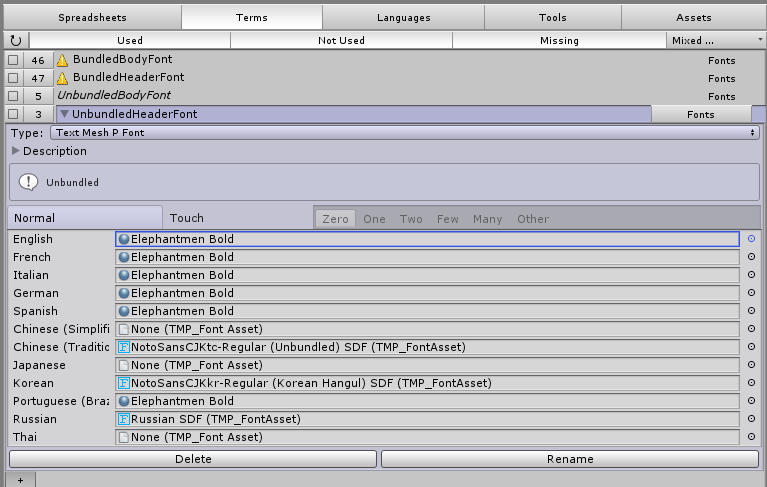
Task: Expand the Description foldout
Action: pos(16,151)
